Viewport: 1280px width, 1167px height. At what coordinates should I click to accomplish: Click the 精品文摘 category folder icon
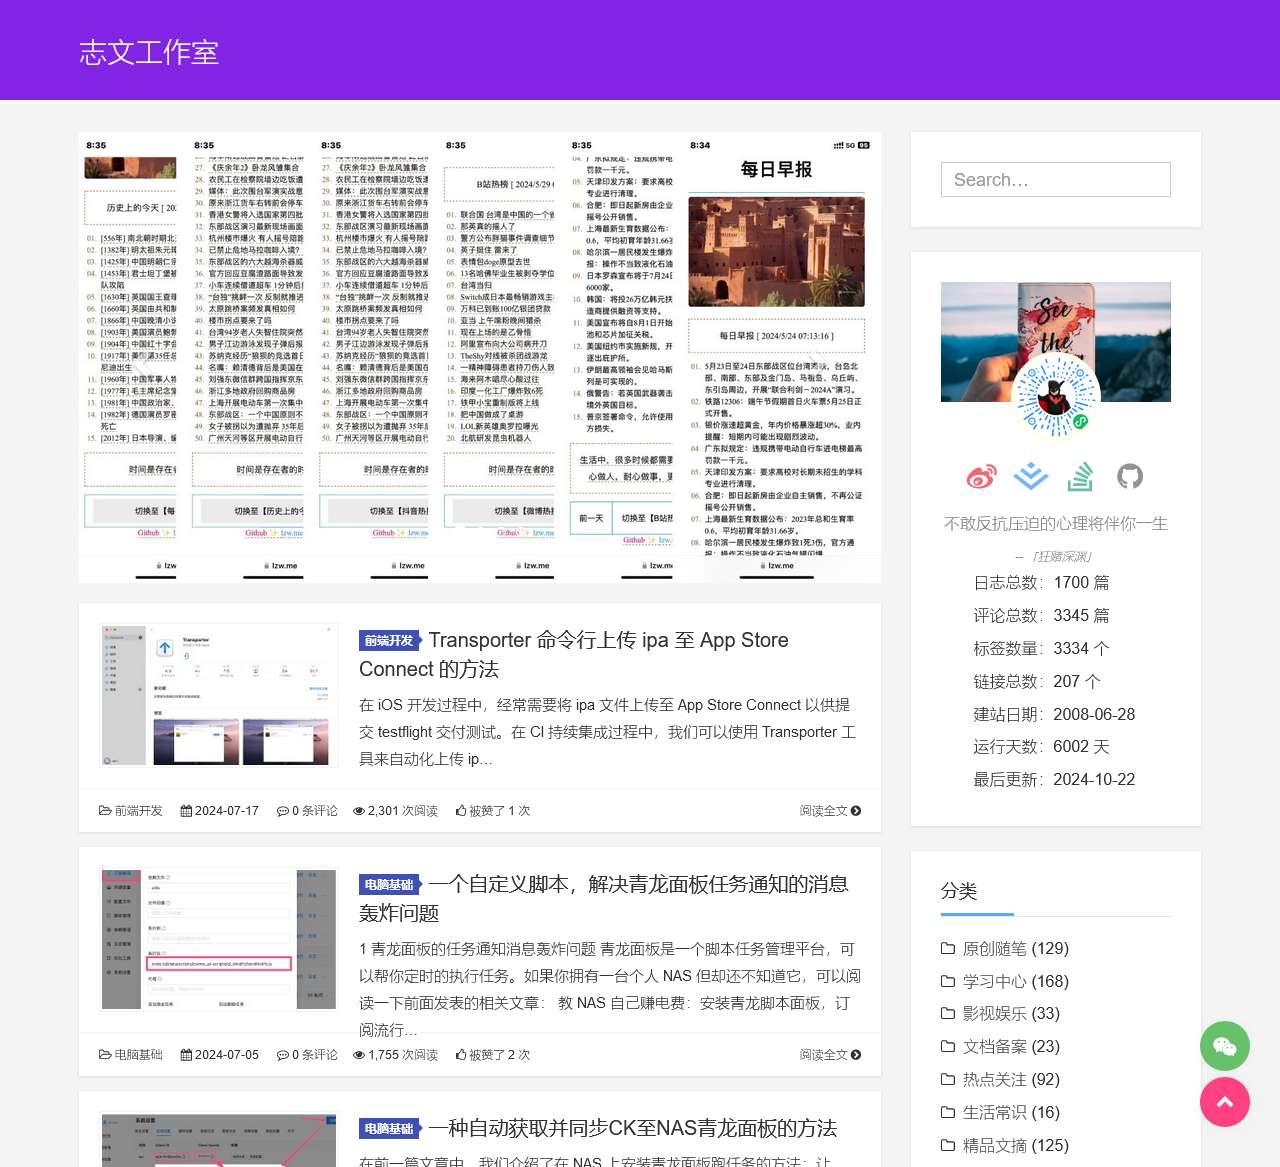click(x=948, y=1145)
